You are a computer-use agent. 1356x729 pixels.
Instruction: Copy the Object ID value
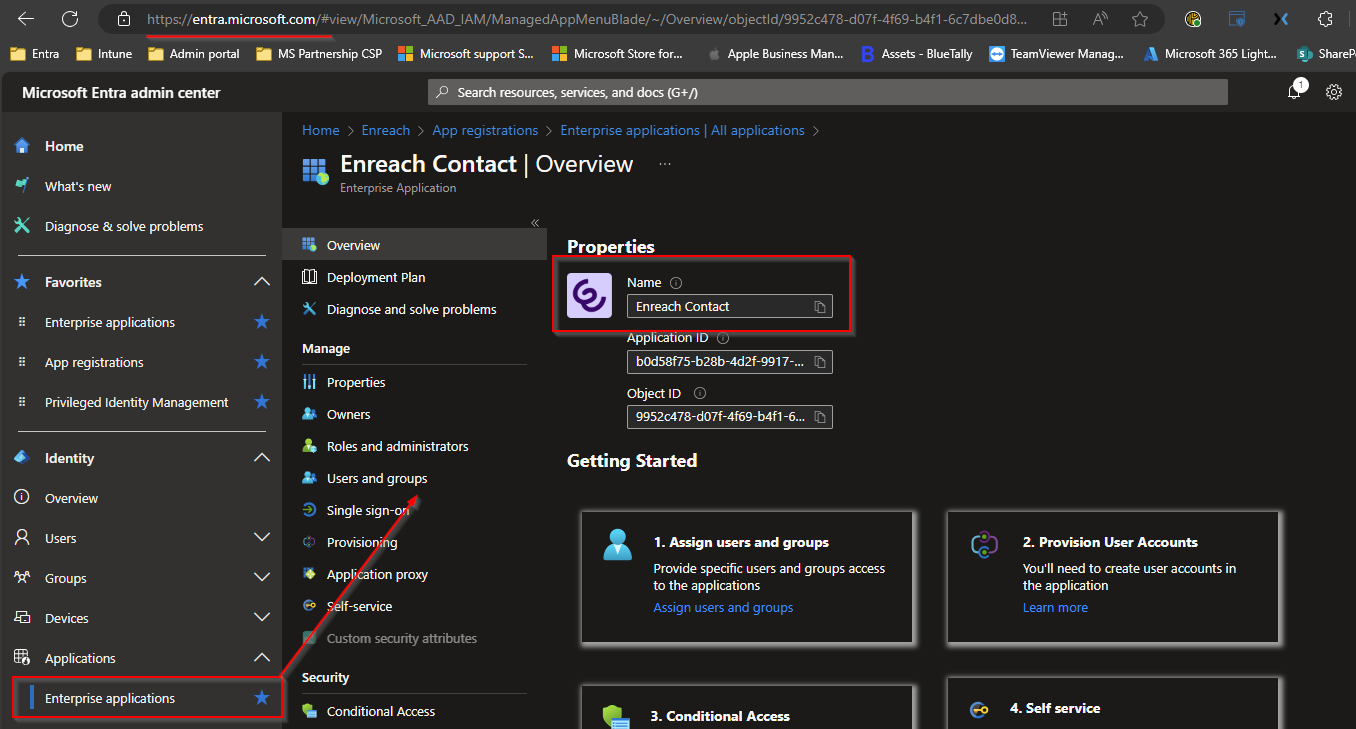coord(819,417)
